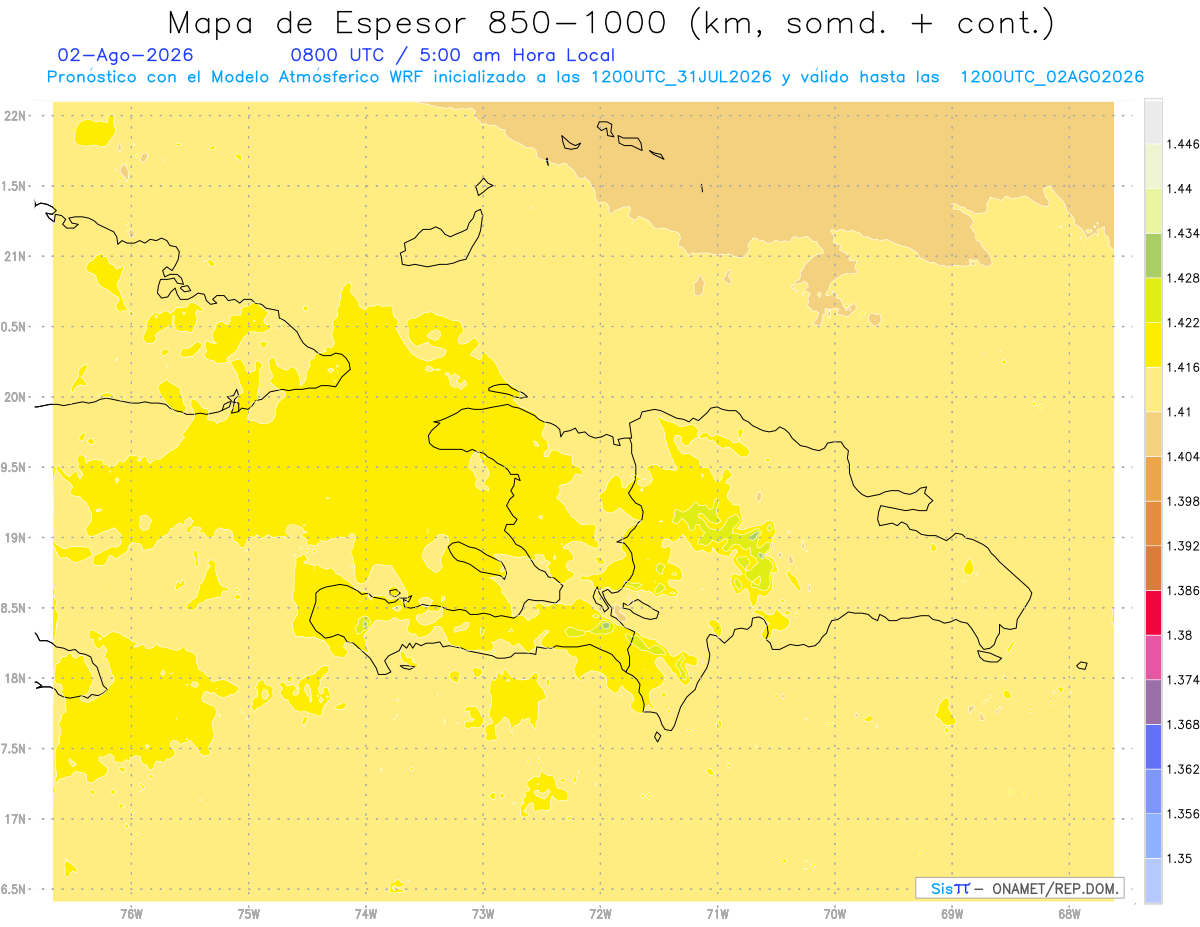Click the "71W" longitude label
1200x927 pixels.
[717, 914]
